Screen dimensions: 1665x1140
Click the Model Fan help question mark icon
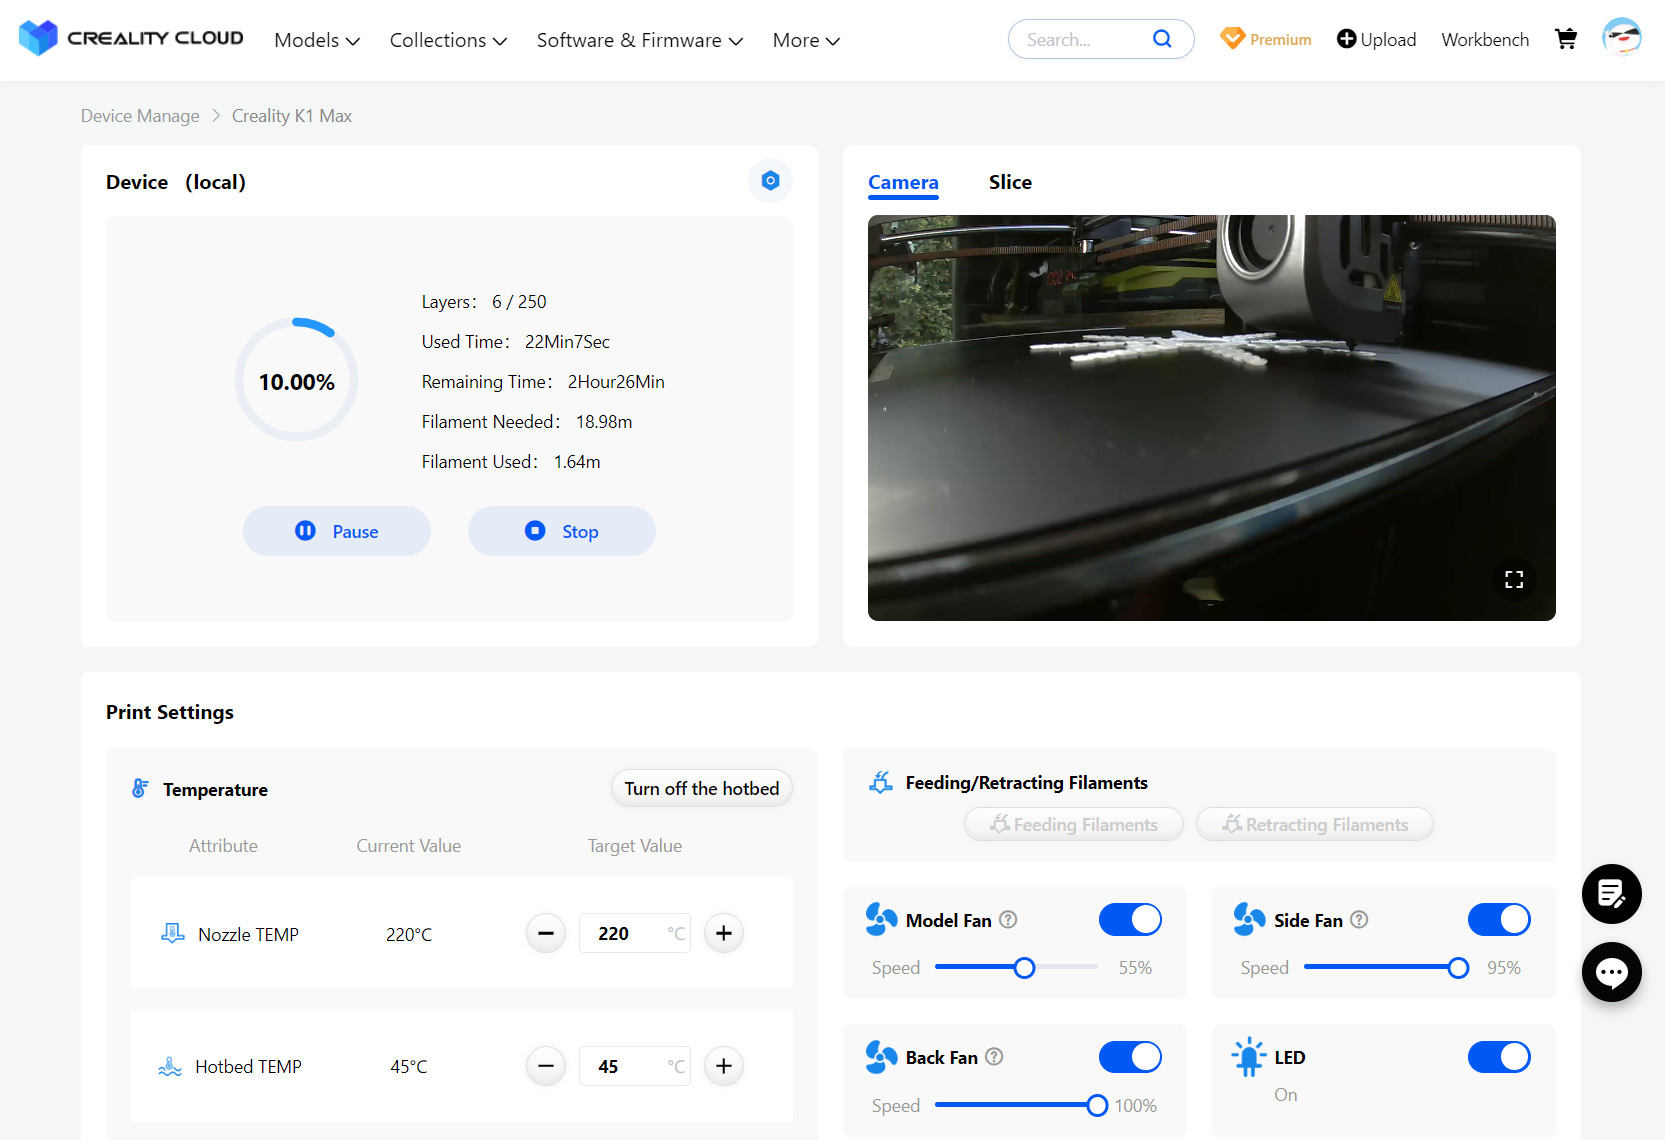1010,920
